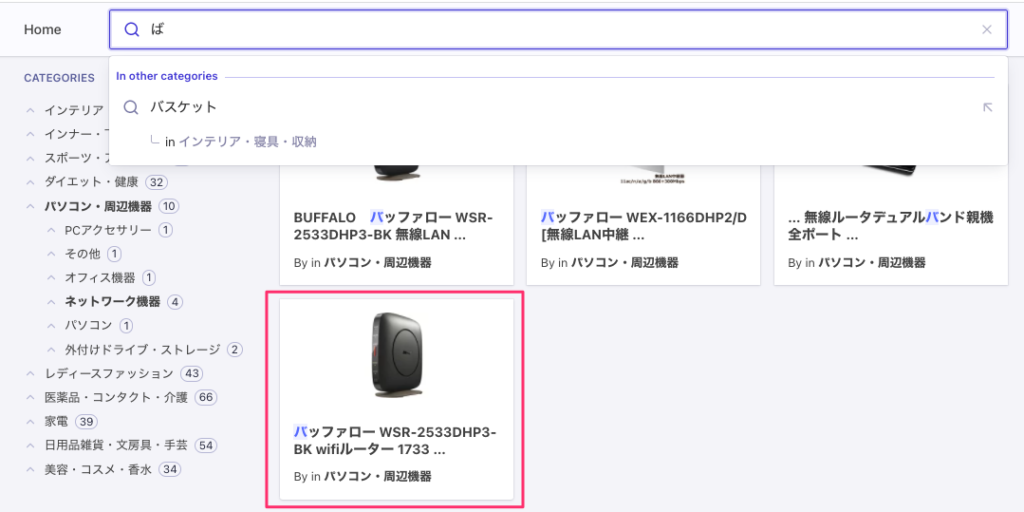Click the count badge 66 for 医薬品
The image size is (1024, 512).
[206, 397]
